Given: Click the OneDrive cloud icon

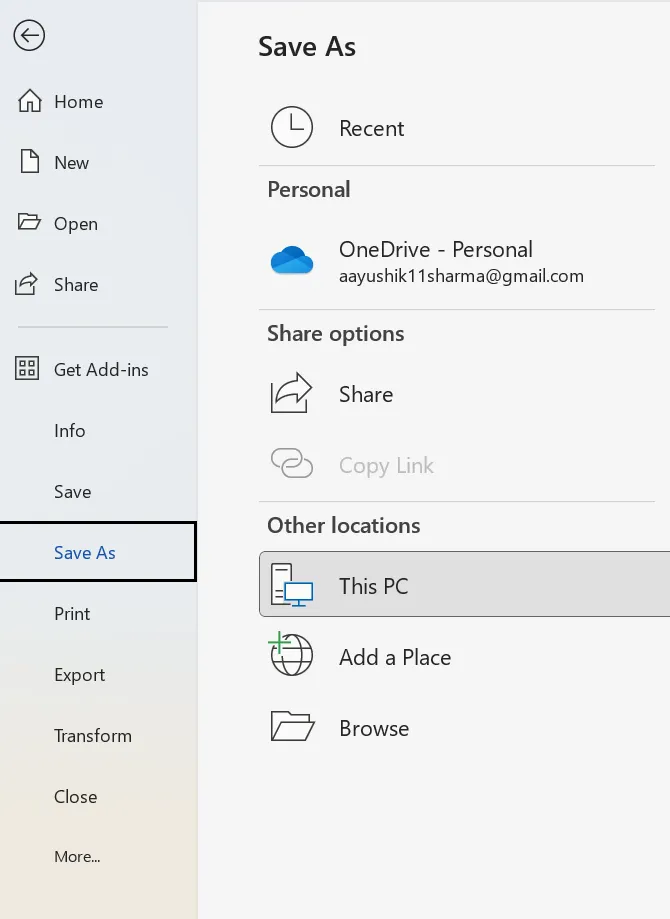Looking at the screenshot, I should pos(291,260).
